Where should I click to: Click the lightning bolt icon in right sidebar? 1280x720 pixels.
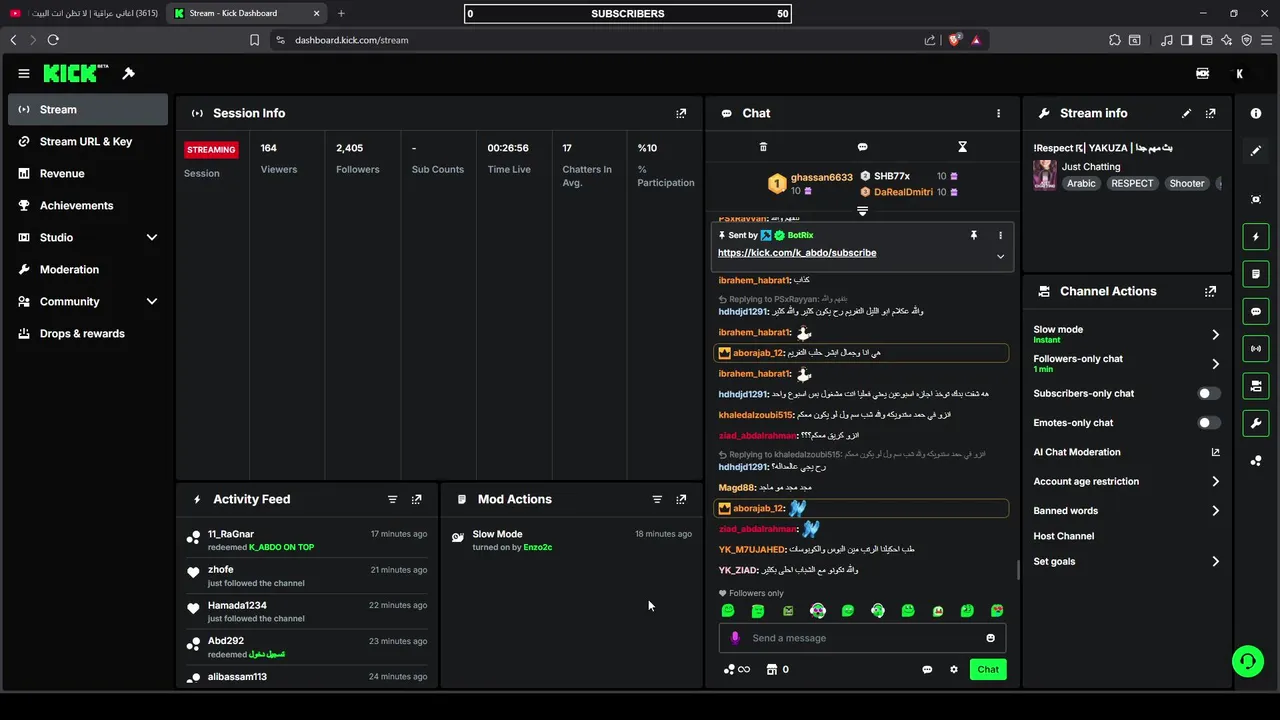pyautogui.click(x=1256, y=237)
